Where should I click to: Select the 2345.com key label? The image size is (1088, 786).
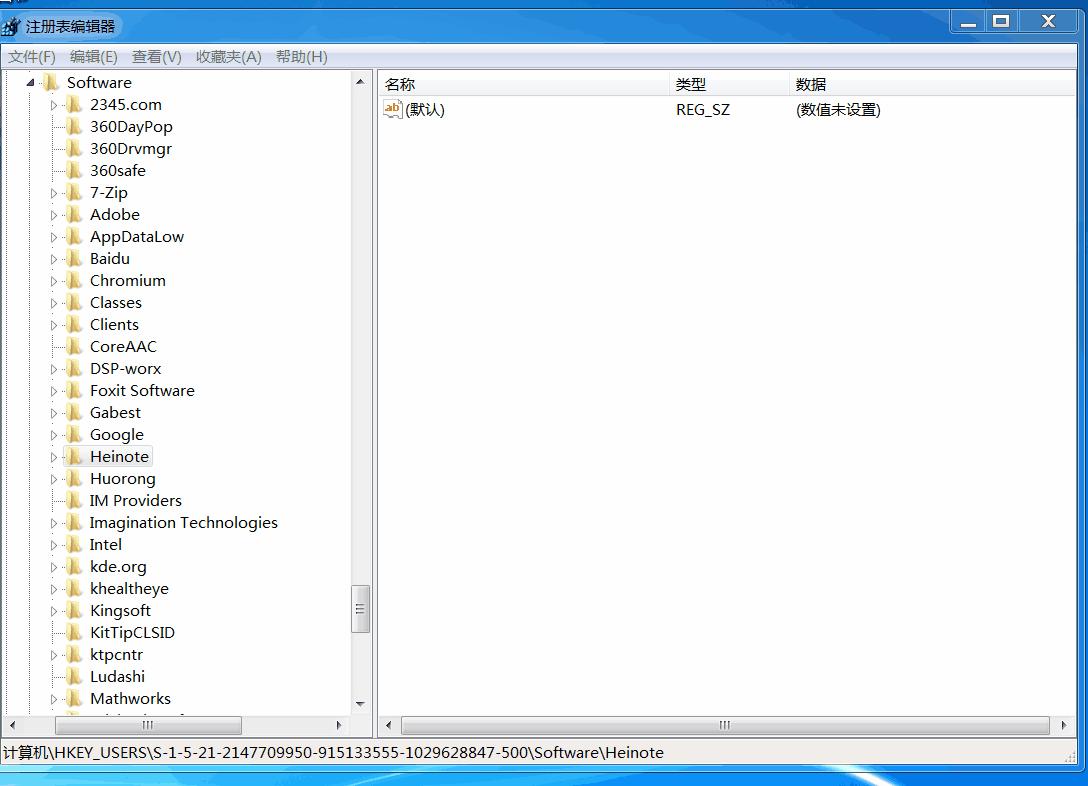tap(126, 105)
